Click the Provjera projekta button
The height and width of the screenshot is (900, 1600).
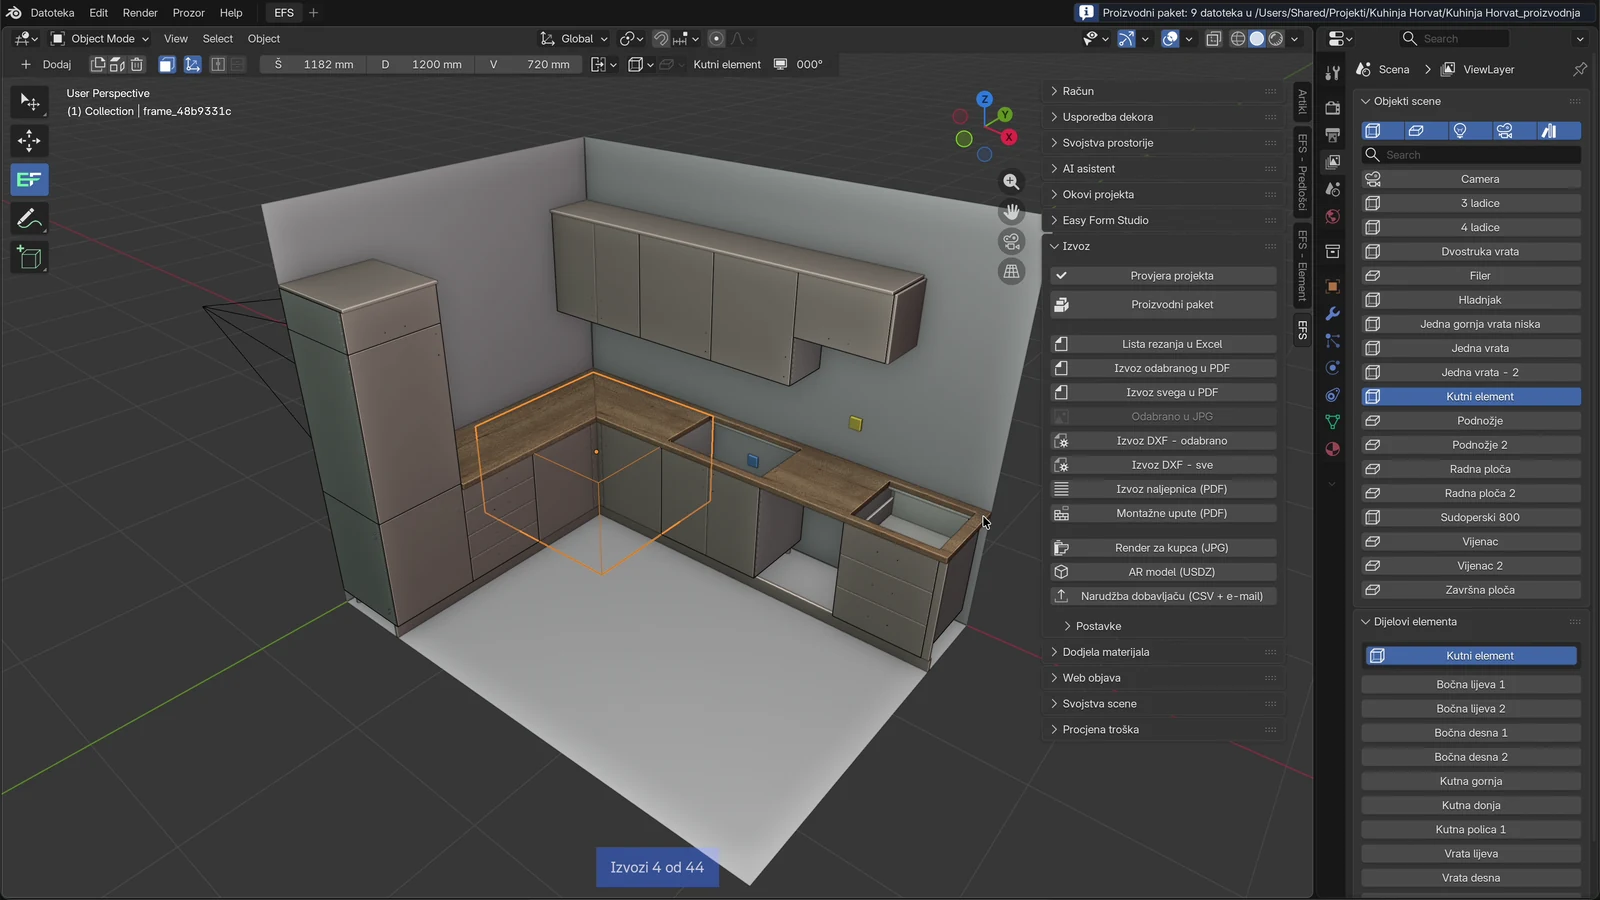(1163, 276)
